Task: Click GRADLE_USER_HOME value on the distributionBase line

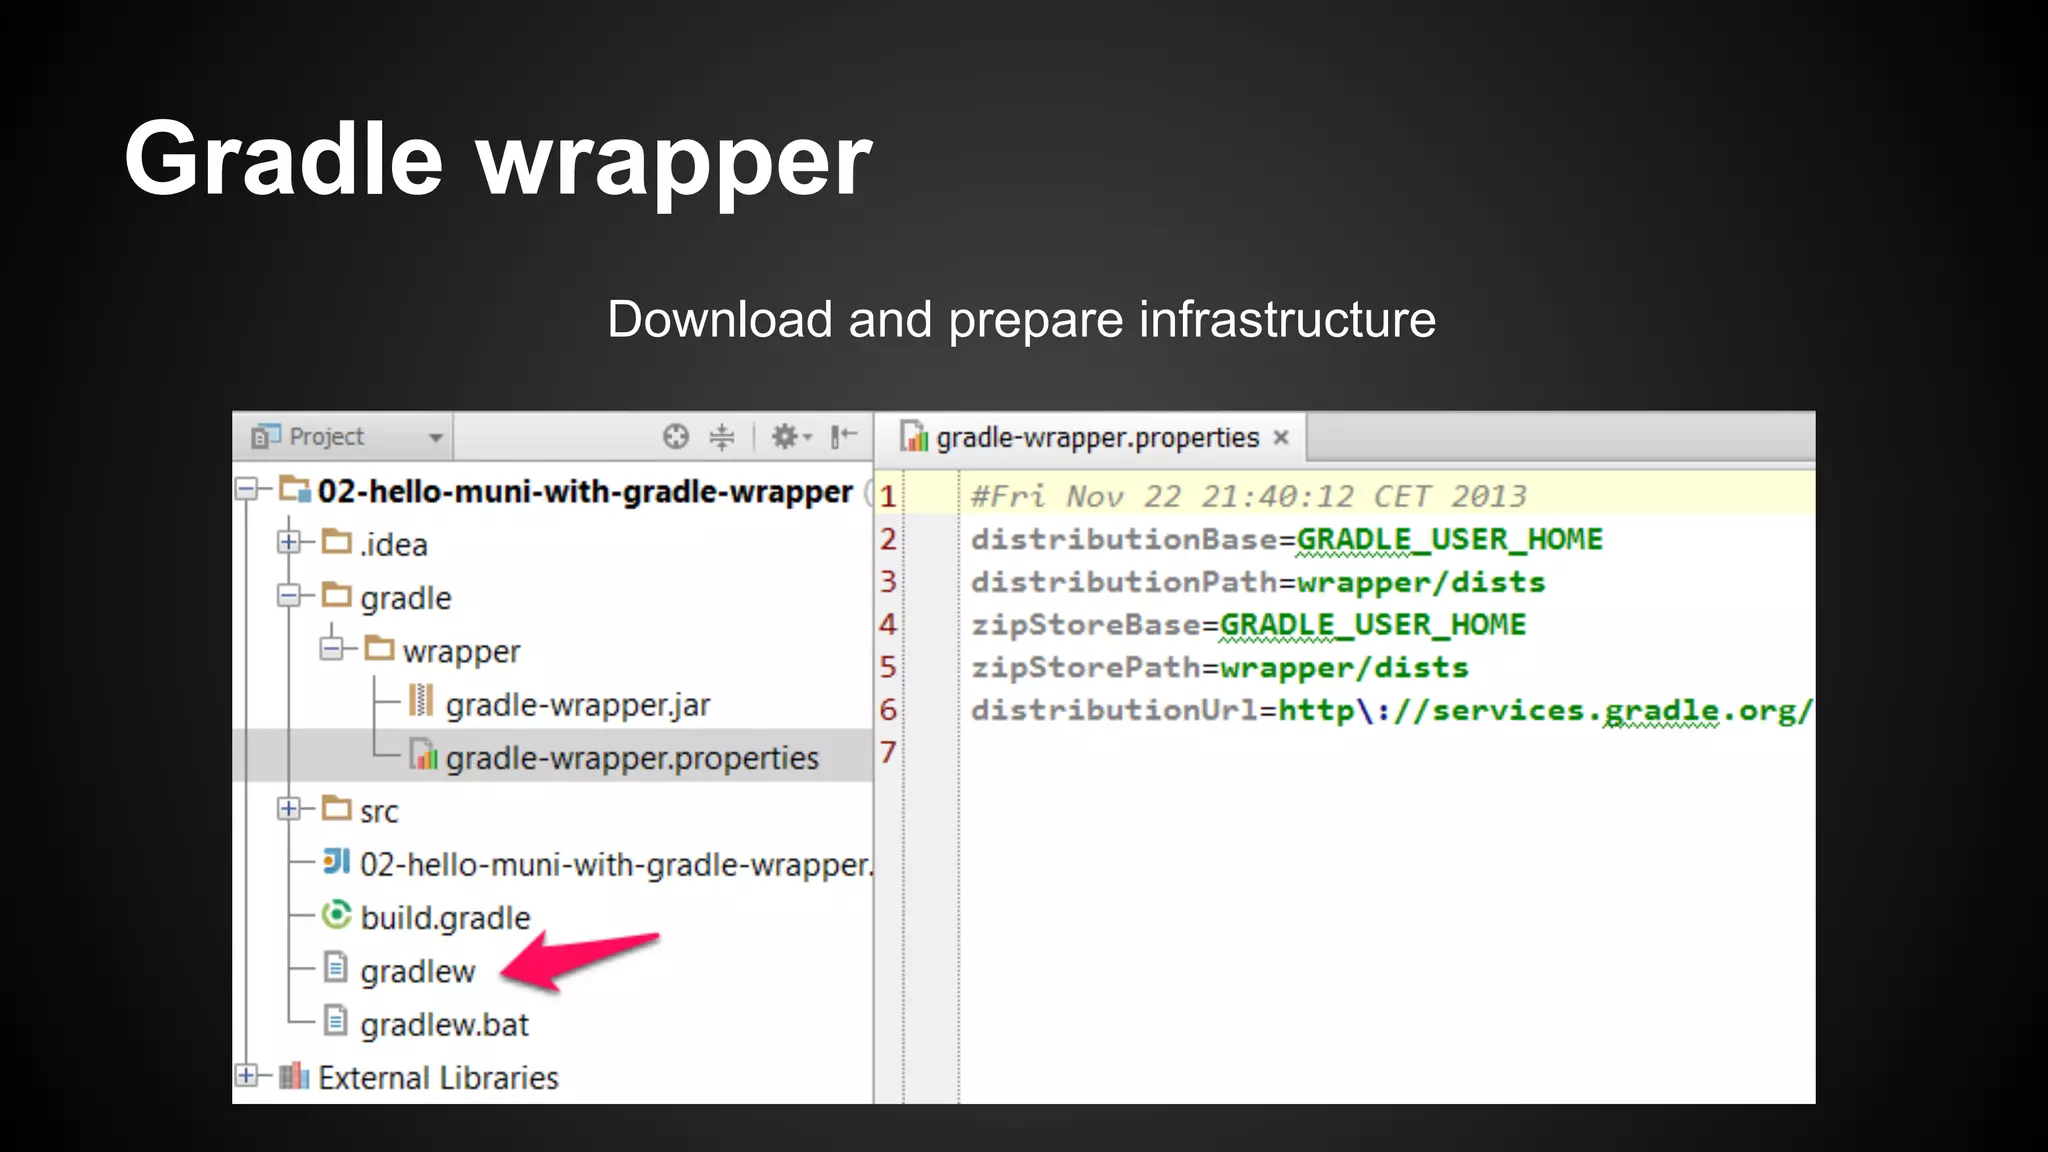Action: (1450, 539)
